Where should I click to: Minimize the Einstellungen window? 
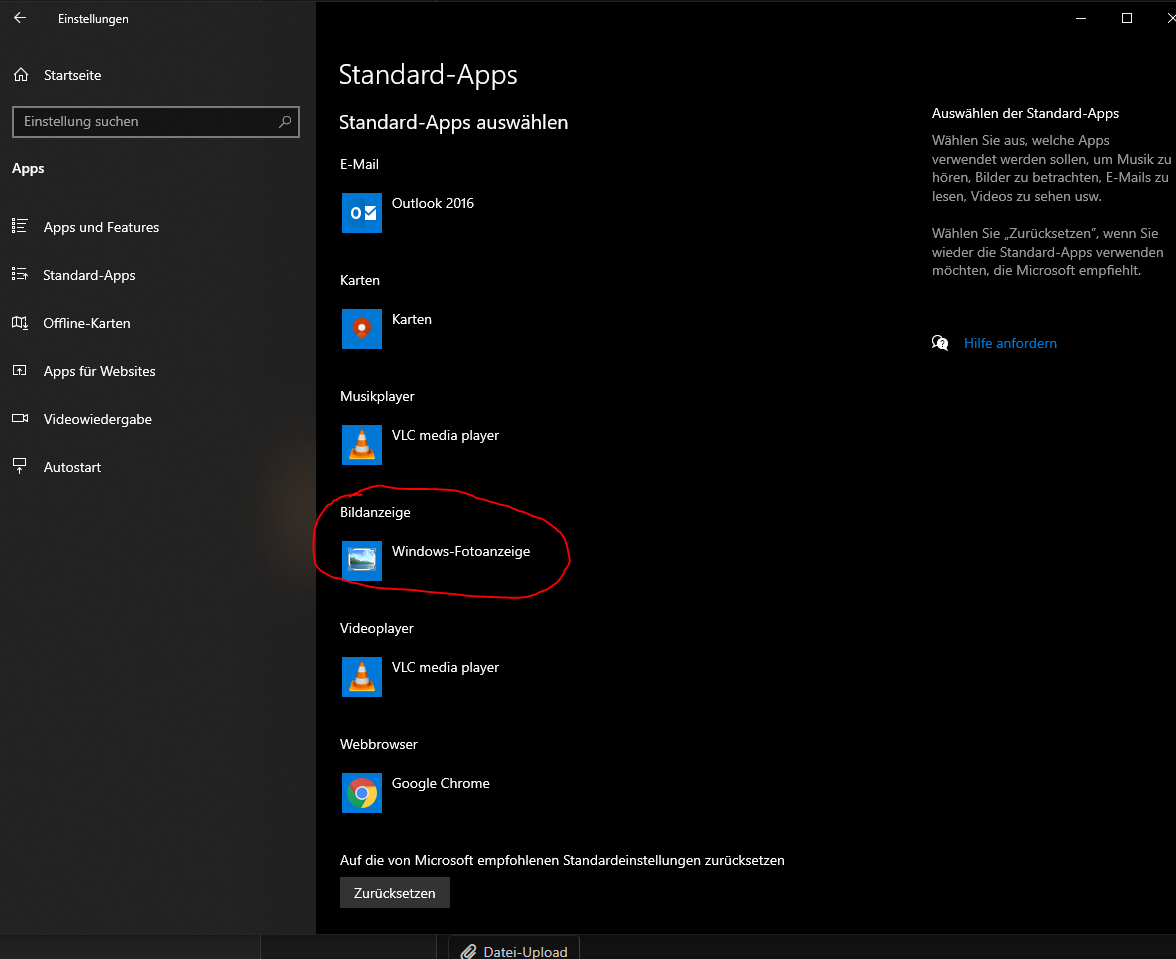point(1081,18)
